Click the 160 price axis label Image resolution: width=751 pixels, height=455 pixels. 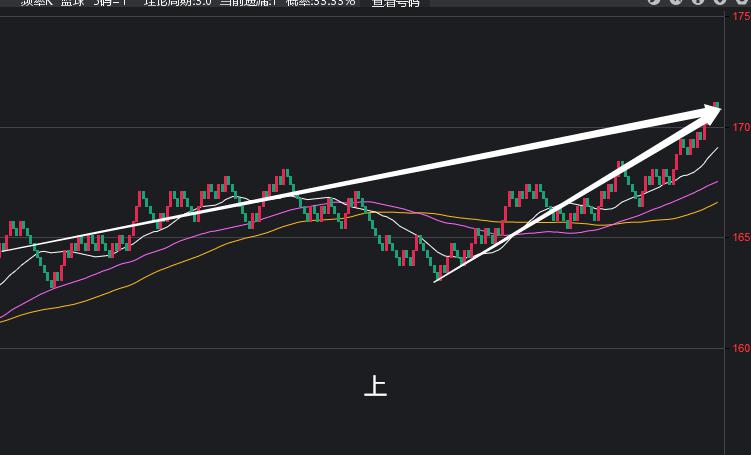tap(740, 349)
